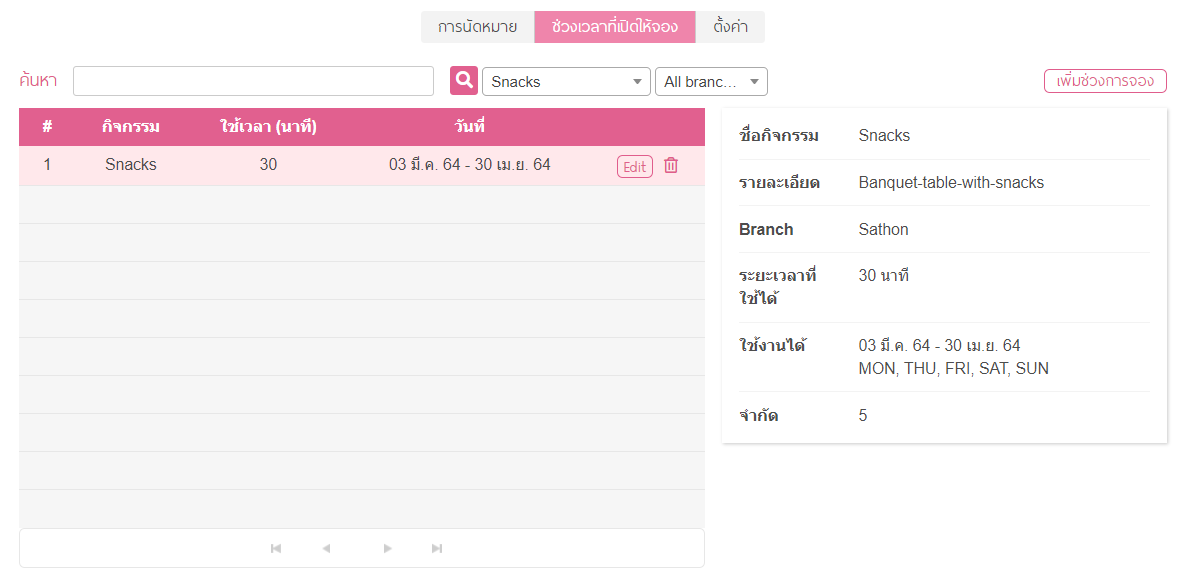This screenshot has height=583, width=1190.
Task: Go to first page of table
Action: coord(276,548)
